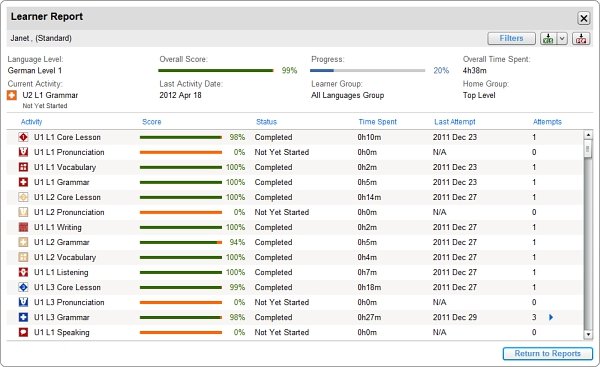Click the scrollbar up arrow
Viewport: 600px width, 367px height.
[588, 135]
